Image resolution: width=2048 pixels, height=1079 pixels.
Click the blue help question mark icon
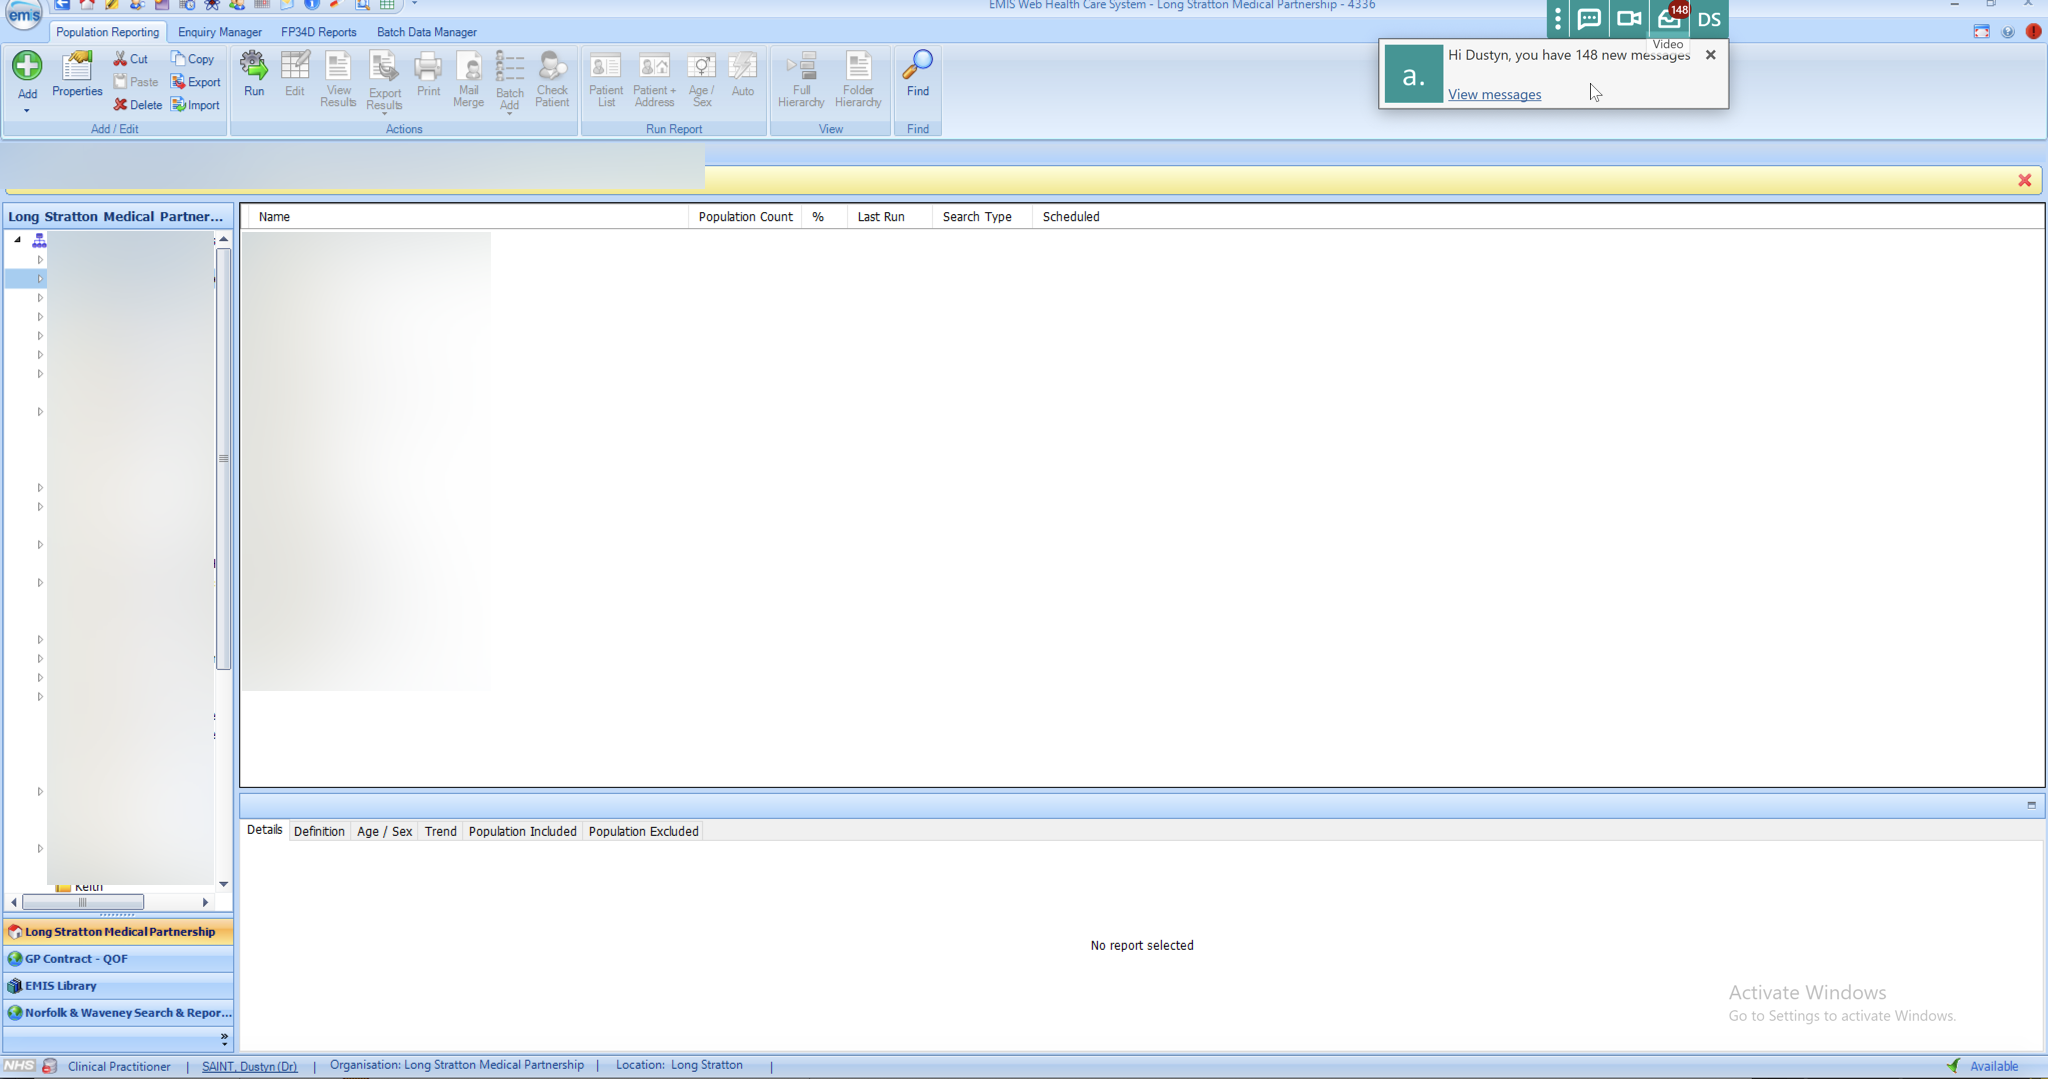coord(2007,32)
